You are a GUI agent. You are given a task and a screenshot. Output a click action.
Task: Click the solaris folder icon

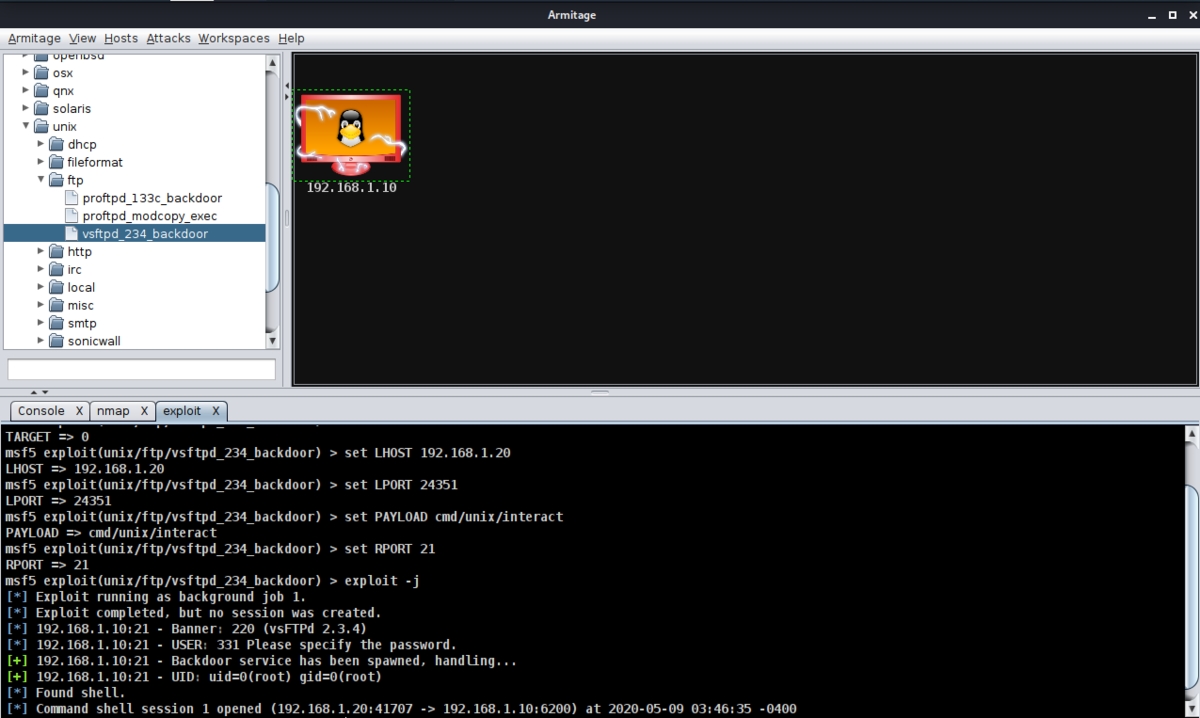[41, 109]
